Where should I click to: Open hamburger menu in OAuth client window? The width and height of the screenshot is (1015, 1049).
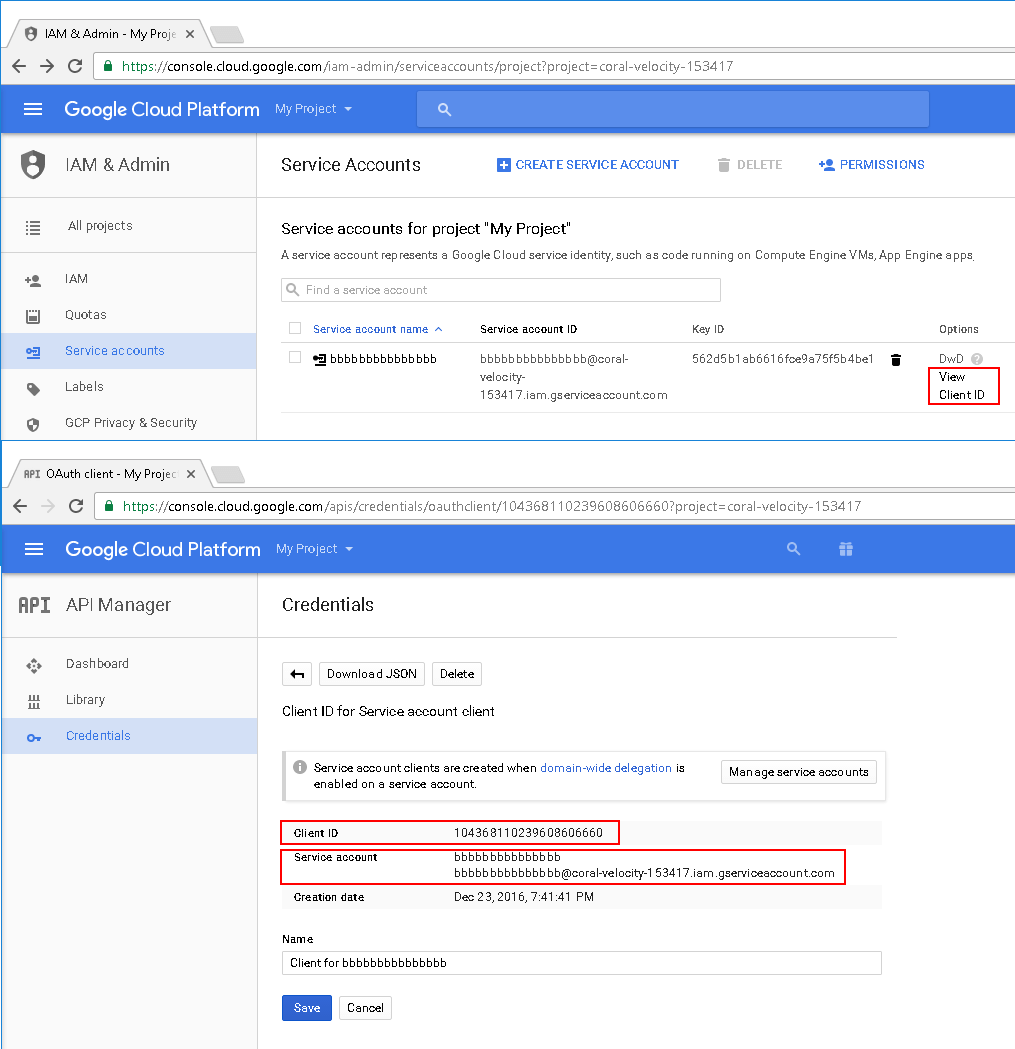pos(33,549)
